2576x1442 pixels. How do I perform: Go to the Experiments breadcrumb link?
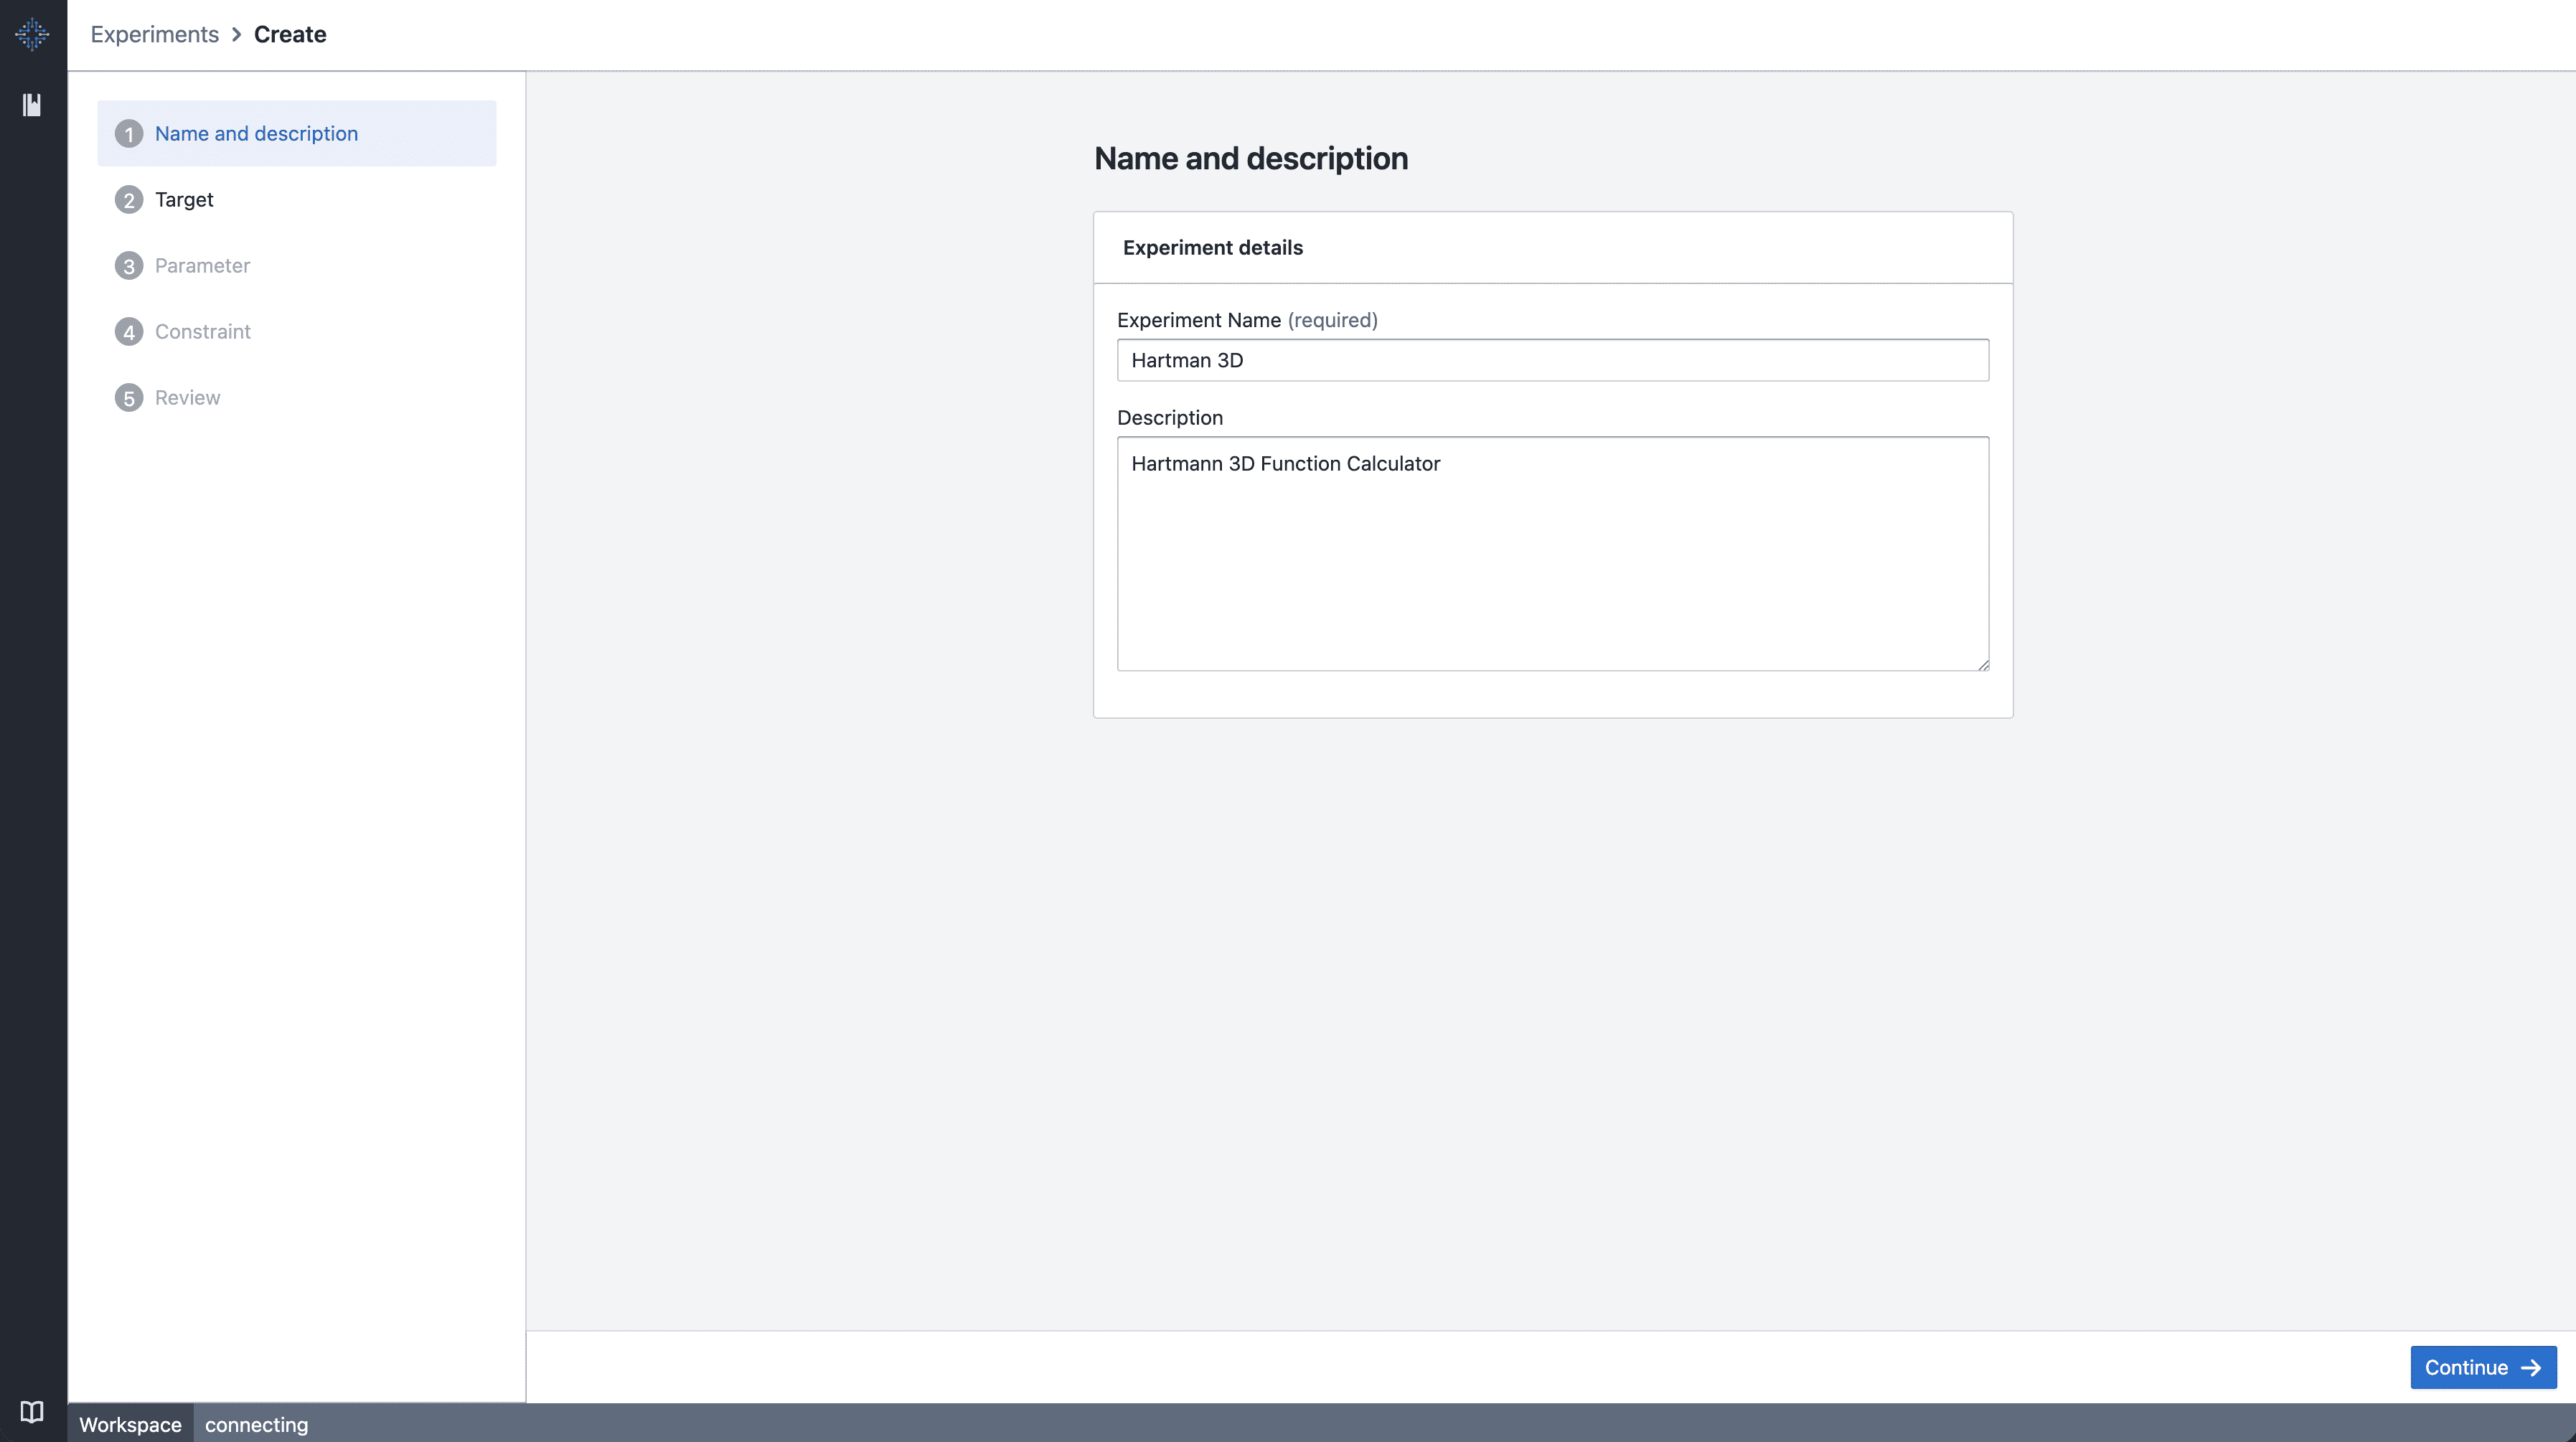pyautogui.click(x=154, y=34)
